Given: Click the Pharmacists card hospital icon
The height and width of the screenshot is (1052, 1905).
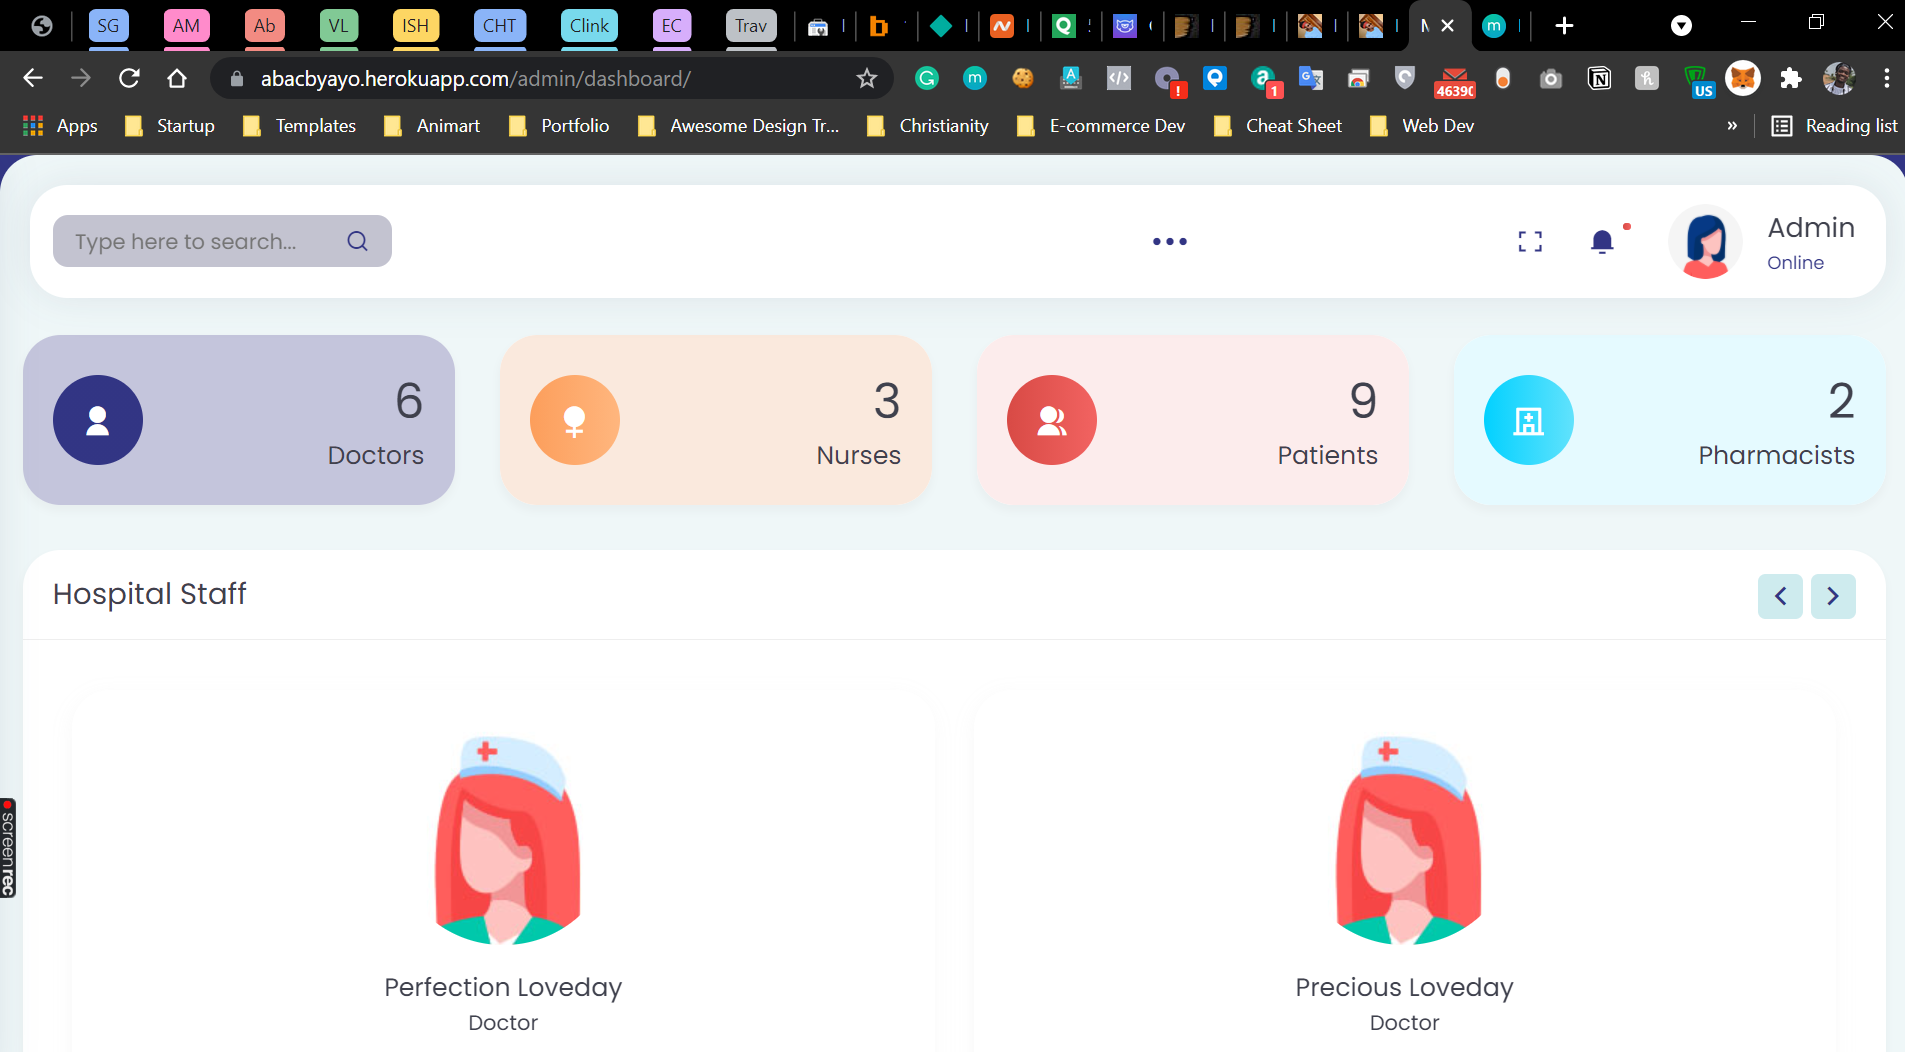Looking at the screenshot, I should pos(1529,420).
